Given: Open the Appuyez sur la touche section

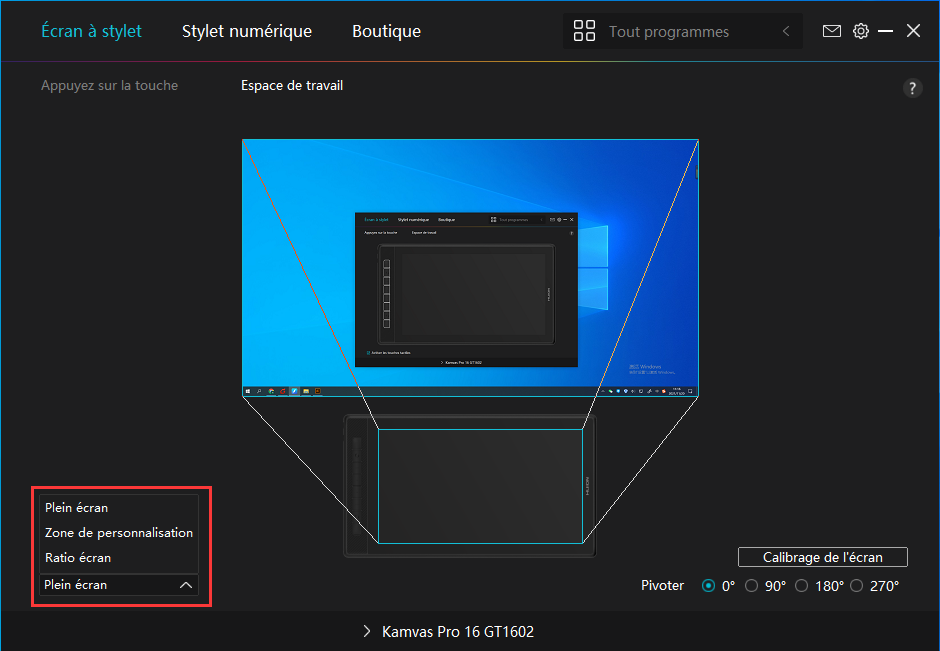Looking at the screenshot, I should tap(109, 86).
